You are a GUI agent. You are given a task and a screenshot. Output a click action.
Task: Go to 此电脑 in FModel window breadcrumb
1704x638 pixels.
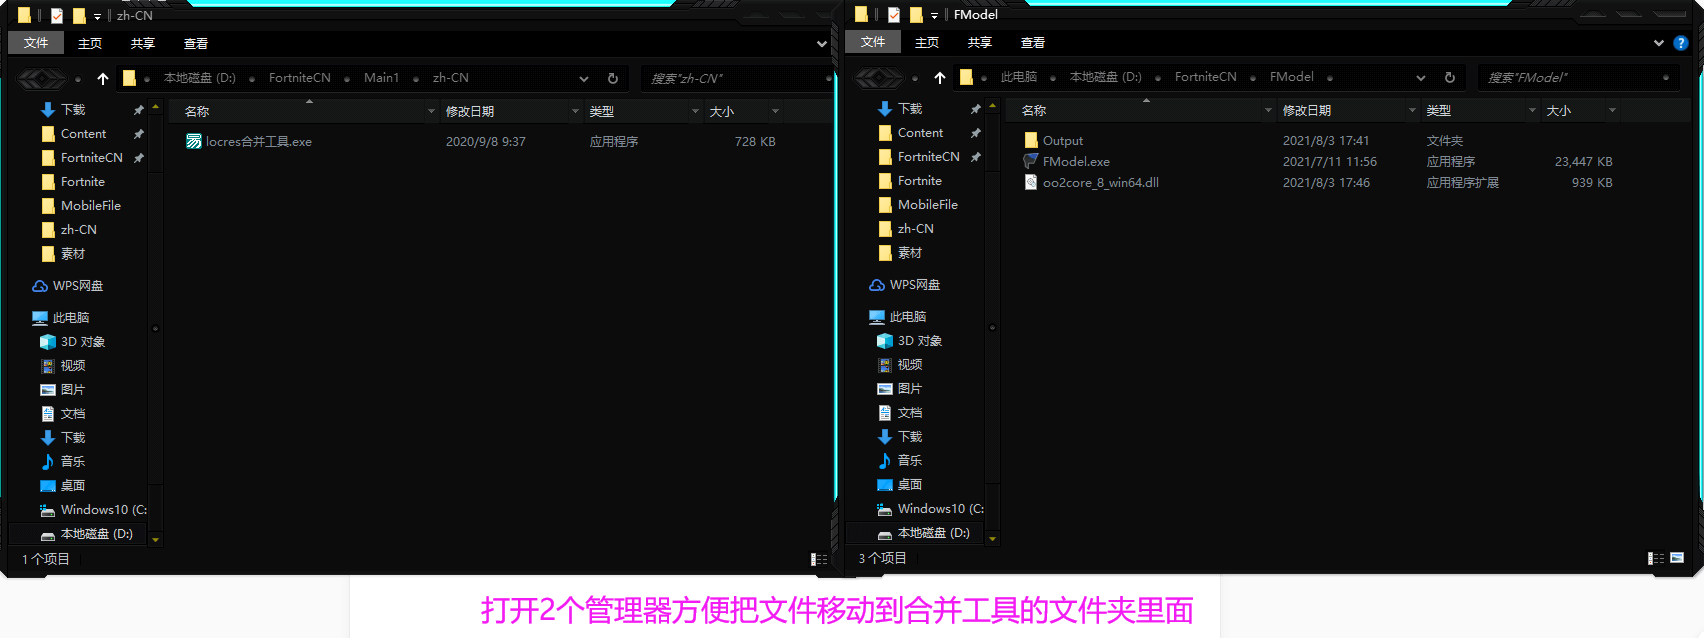[1019, 77]
